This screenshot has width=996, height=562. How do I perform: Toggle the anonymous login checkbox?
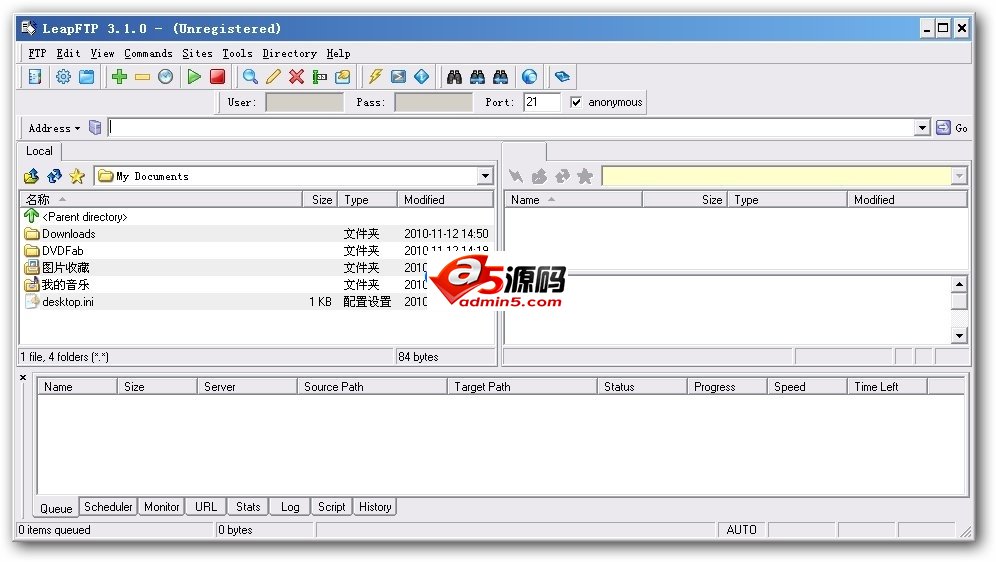(575, 102)
